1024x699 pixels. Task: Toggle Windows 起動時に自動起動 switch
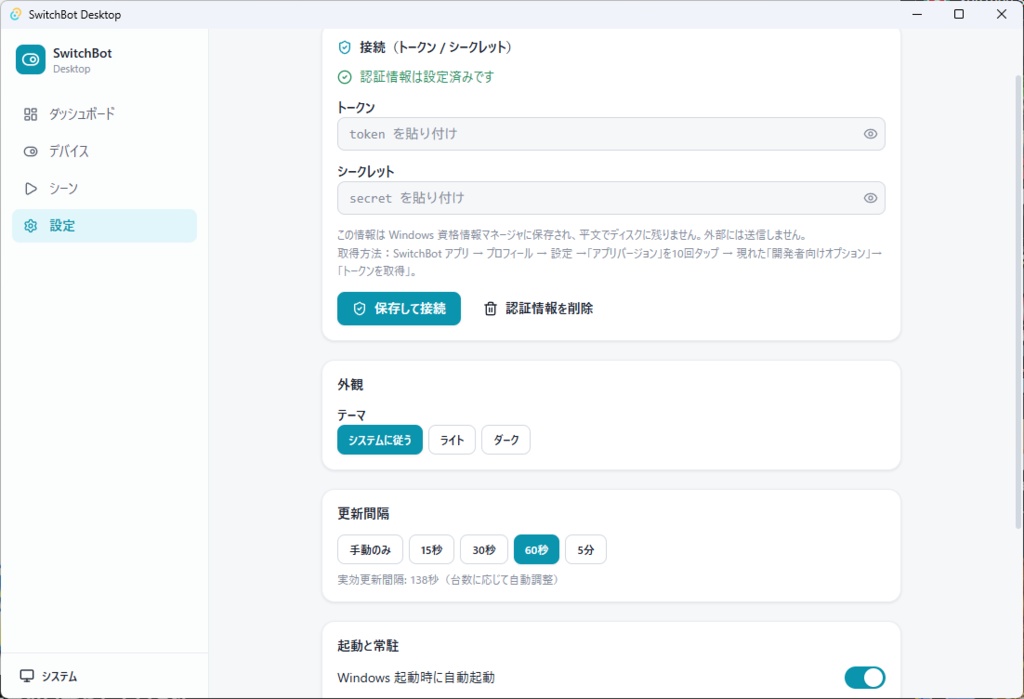(x=865, y=677)
